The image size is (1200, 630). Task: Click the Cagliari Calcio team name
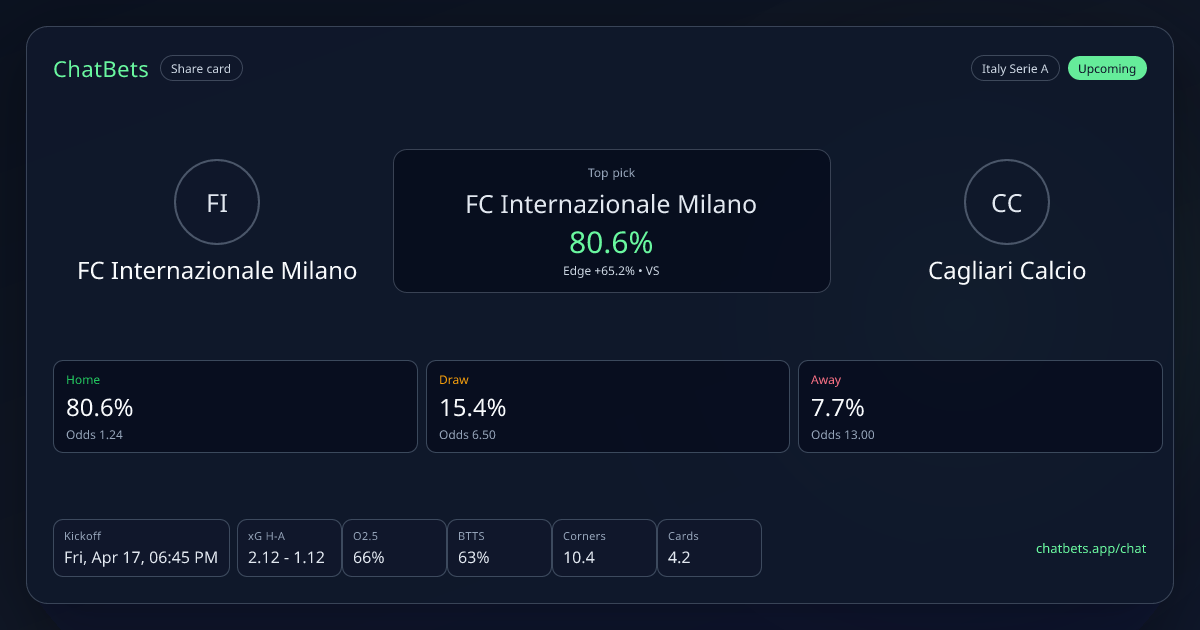click(1006, 271)
